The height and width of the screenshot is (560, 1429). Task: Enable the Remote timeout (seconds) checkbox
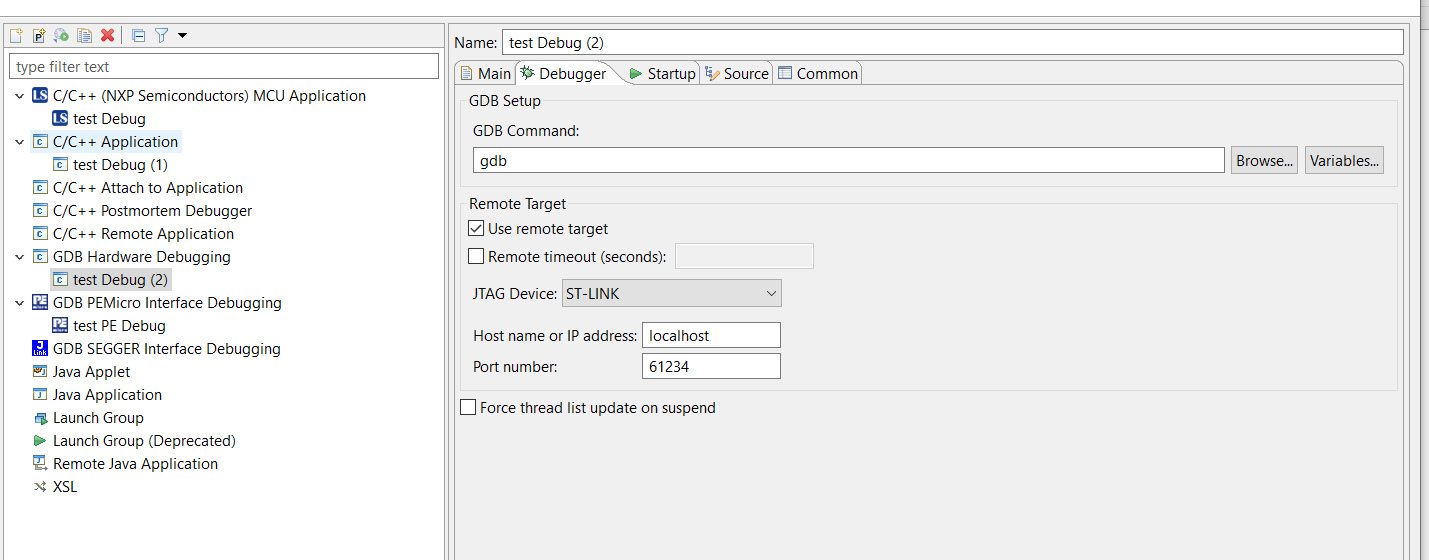tap(476, 257)
